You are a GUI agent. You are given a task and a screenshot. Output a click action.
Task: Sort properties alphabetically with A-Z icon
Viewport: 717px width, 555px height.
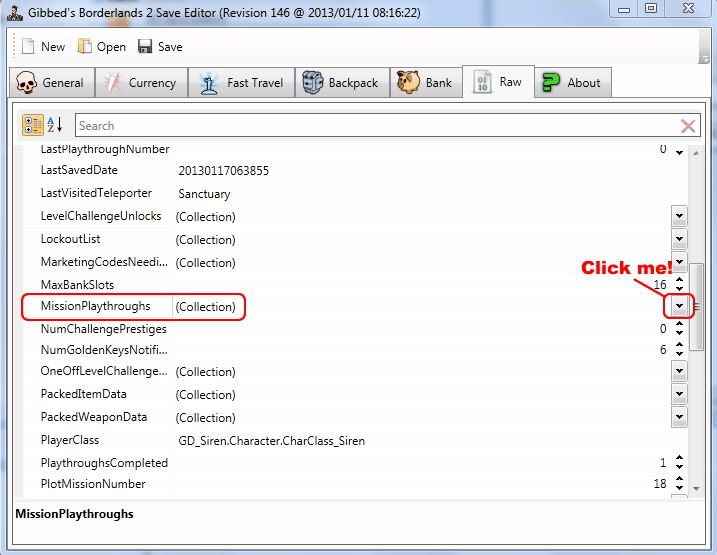(55, 125)
